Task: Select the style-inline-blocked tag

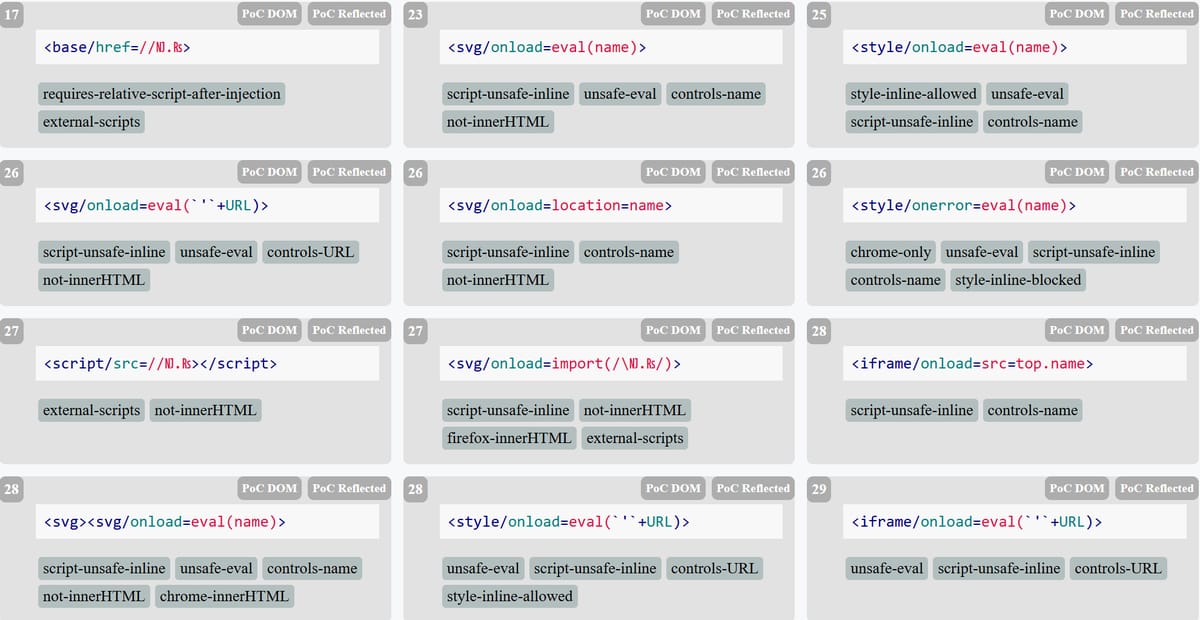Action: pyautogui.click(x=1018, y=280)
